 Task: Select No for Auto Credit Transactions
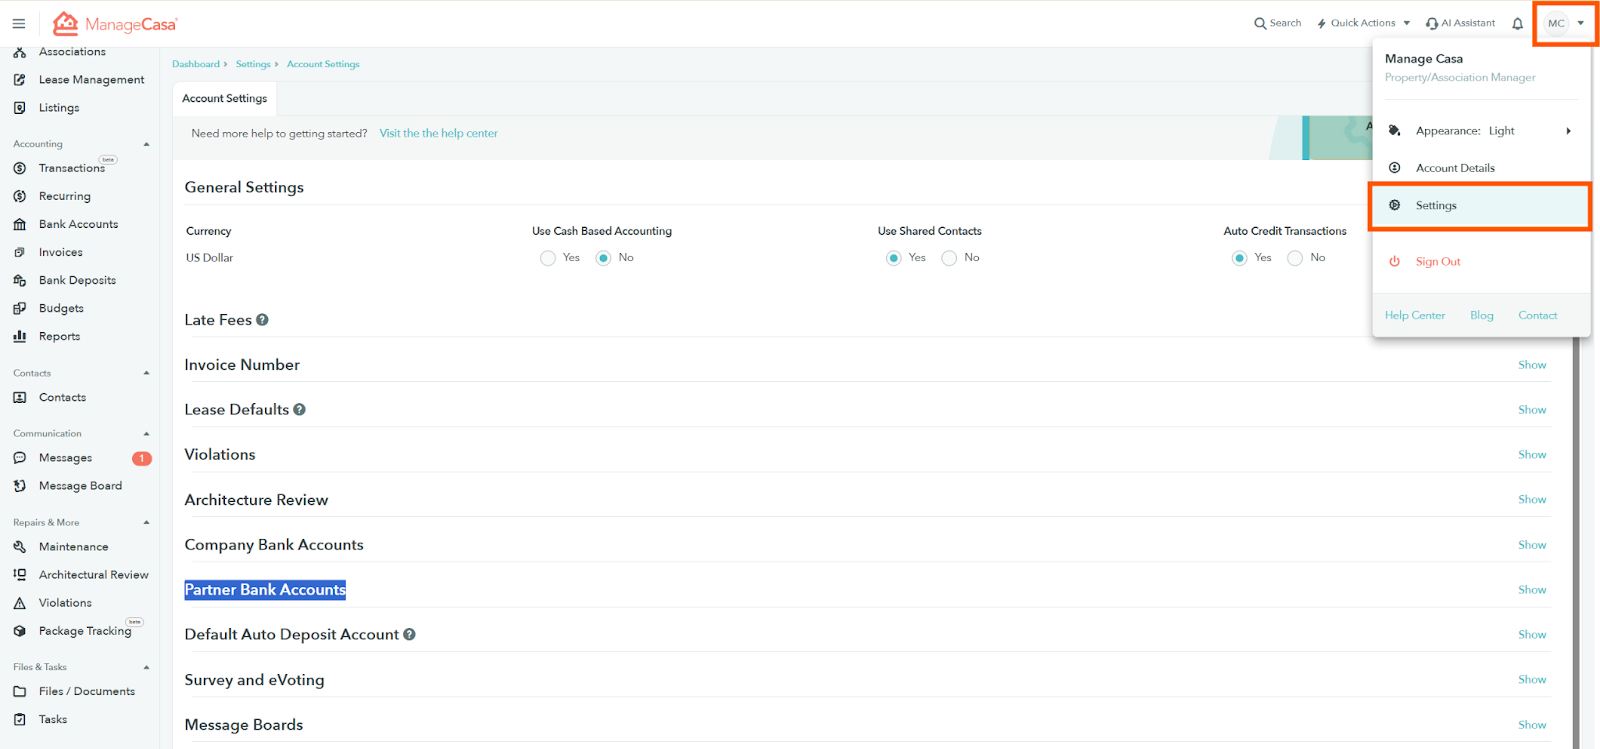[x=1295, y=258]
